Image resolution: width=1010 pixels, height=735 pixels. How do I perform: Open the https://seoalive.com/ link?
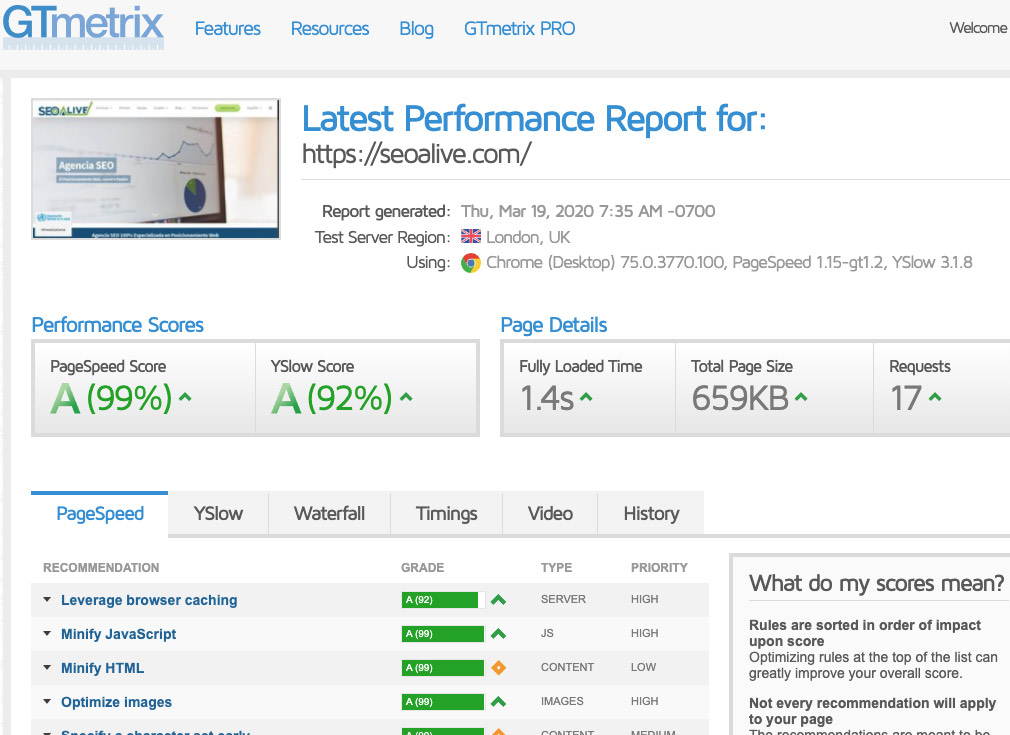point(417,156)
